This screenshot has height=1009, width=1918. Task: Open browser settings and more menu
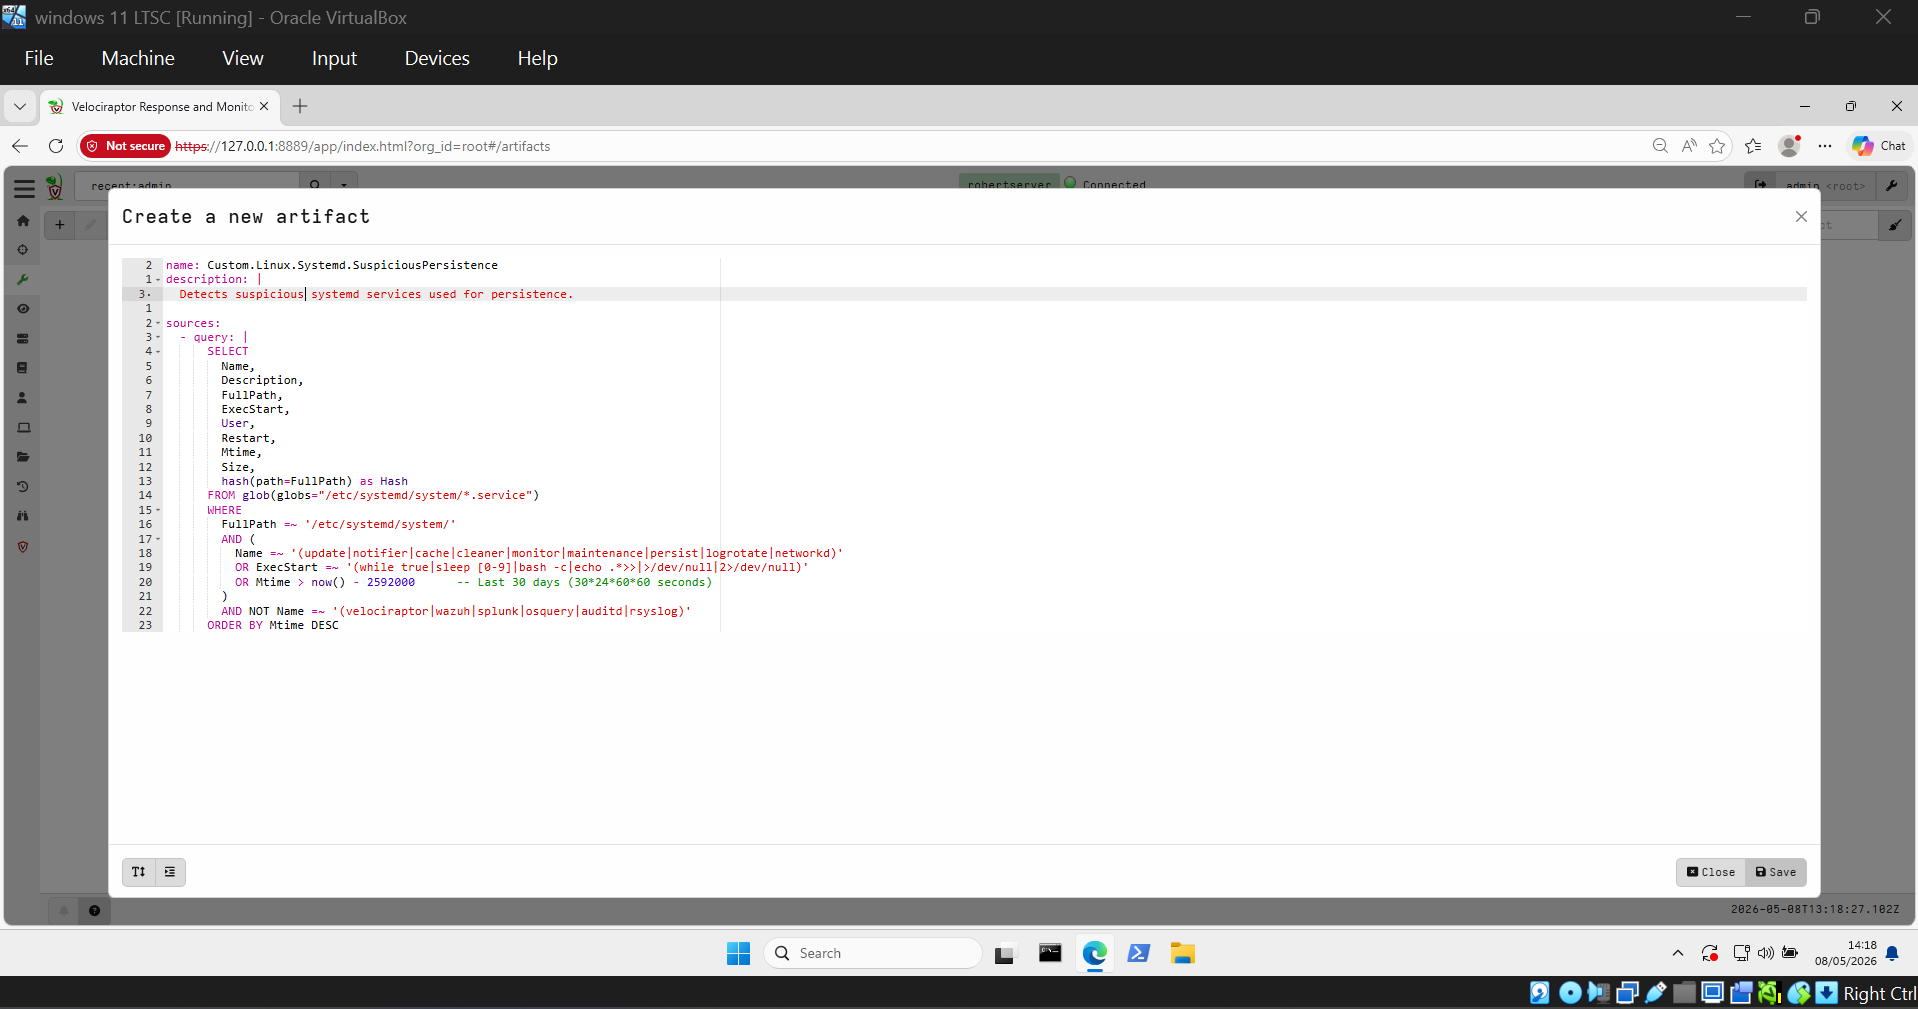pos(1825,146)
